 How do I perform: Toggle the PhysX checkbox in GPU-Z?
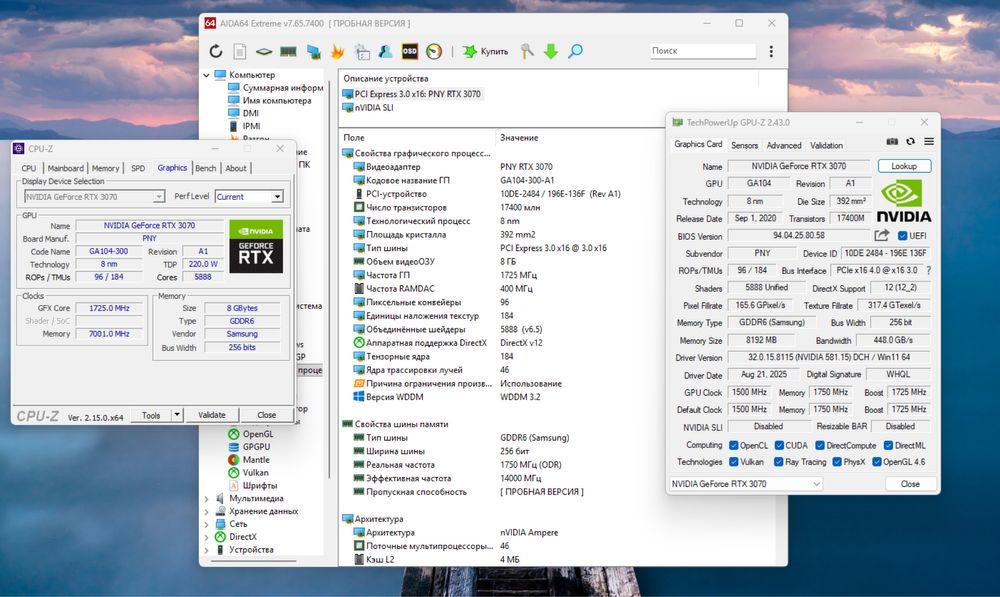837,462
